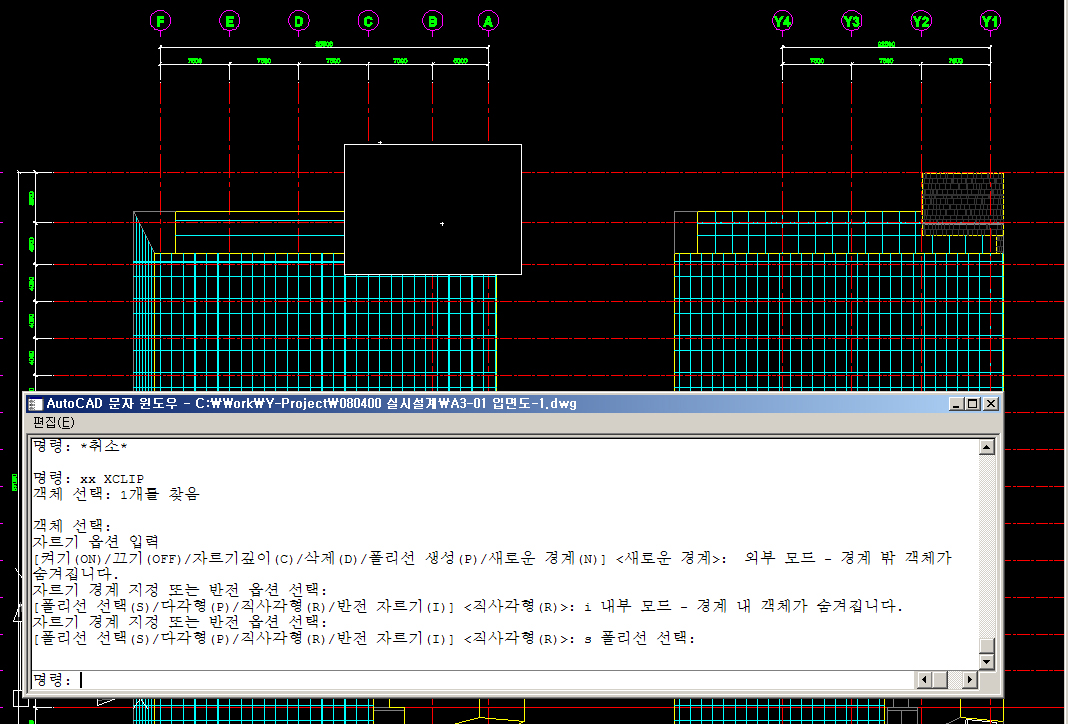Click in the 명령: command input line
This screenshot has height=724, width=1068.
490,680
